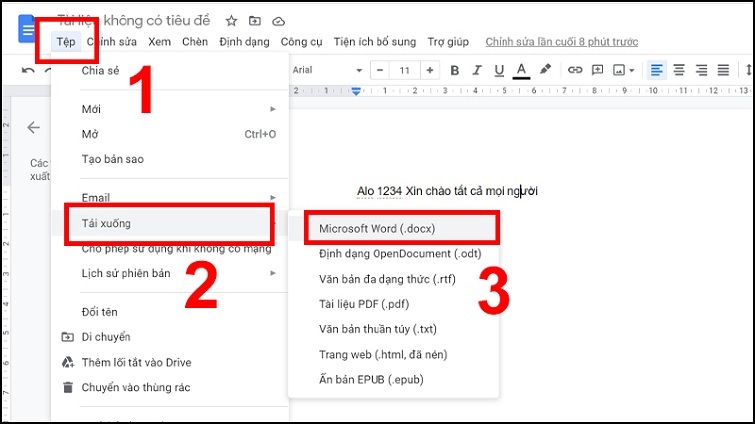Download as Trang web (.html, đã nén)
The width and height of the screenshot is (755, 424).
pyautogui.click(x=393, y=355)
